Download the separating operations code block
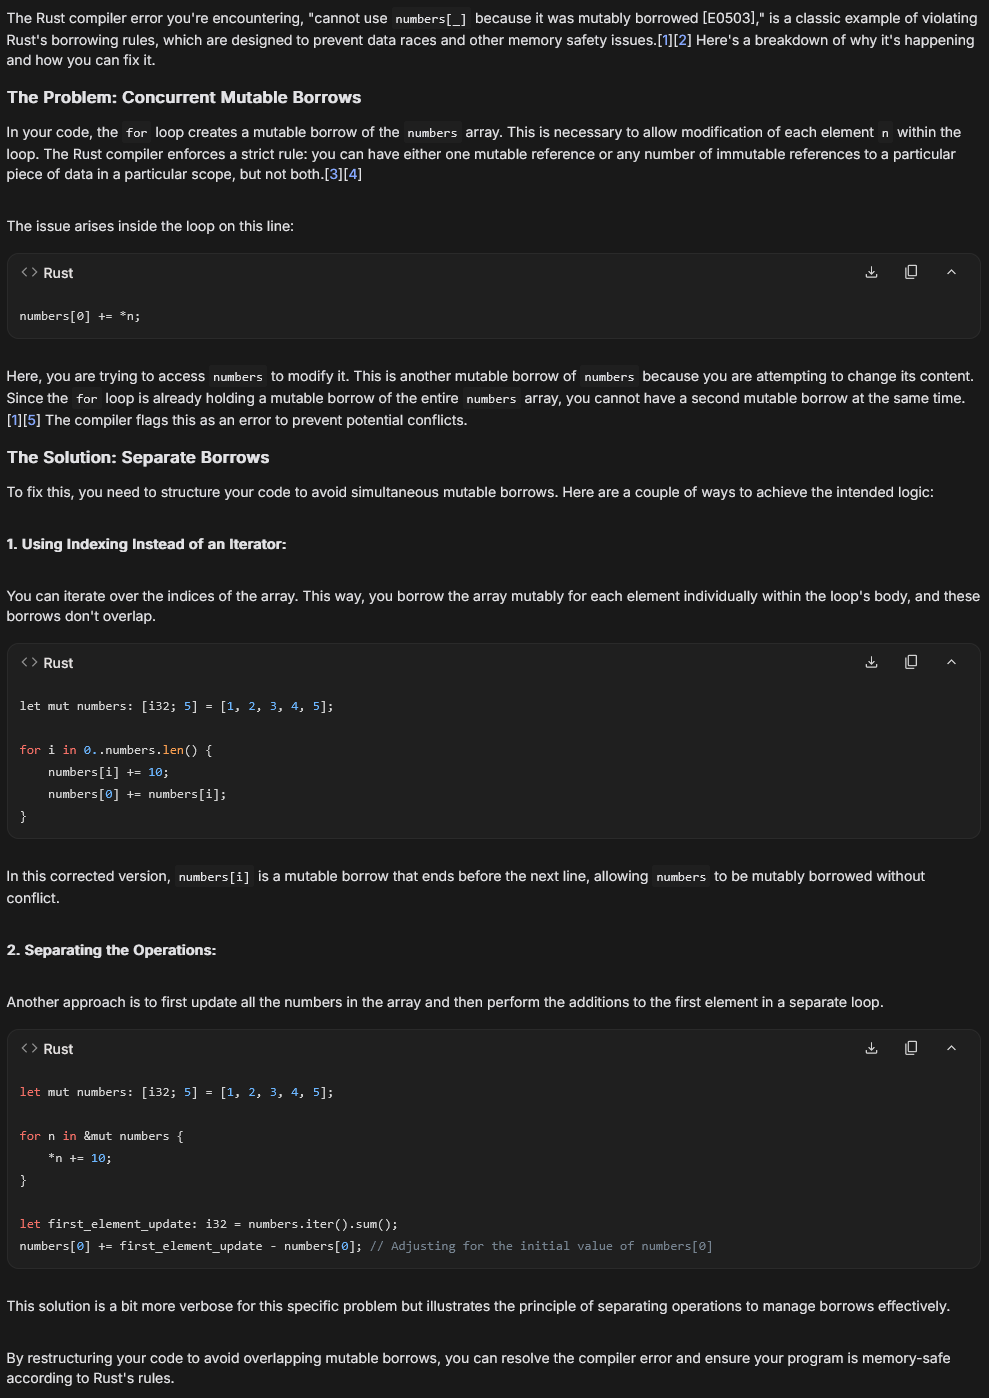This screenshot has height=1398, width=989. pyautogui.click(x=871, y=1048)
